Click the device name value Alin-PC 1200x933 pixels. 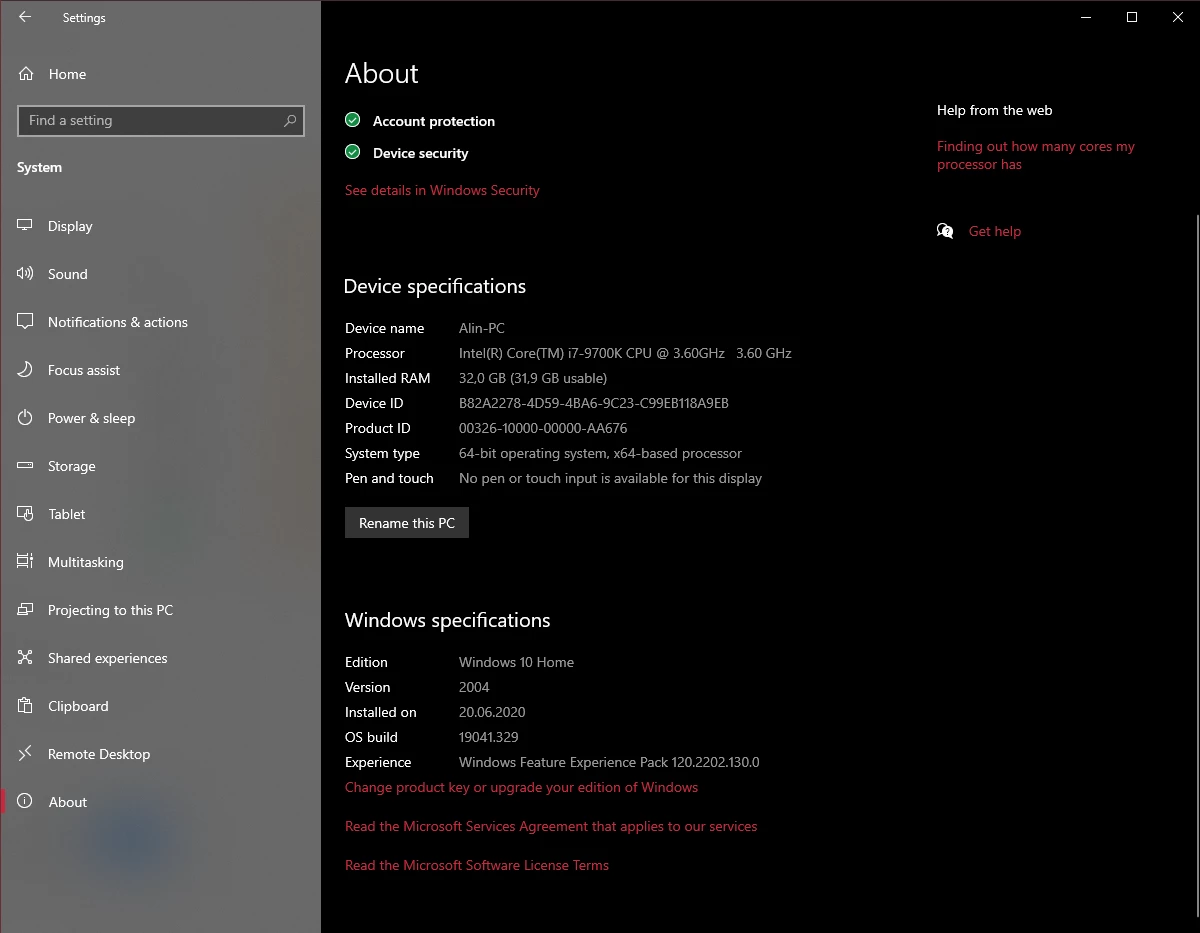pos(482,328)
